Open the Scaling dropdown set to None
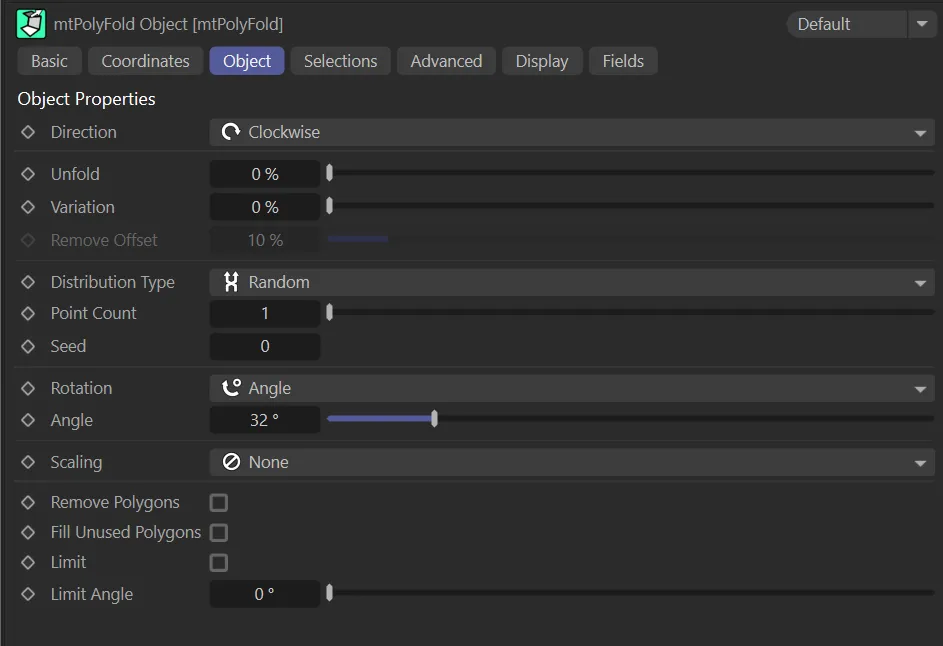This screenshot has height=646, width=943. [571, 462]
